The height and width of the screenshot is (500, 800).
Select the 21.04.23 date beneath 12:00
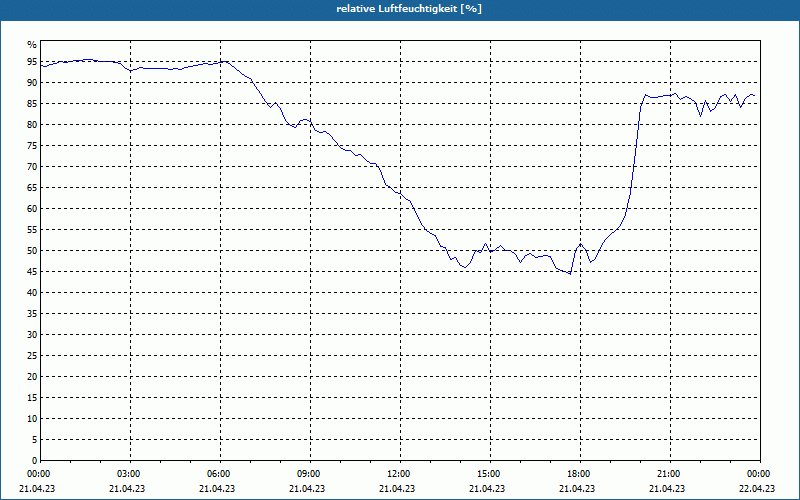(x=397, y=488)
